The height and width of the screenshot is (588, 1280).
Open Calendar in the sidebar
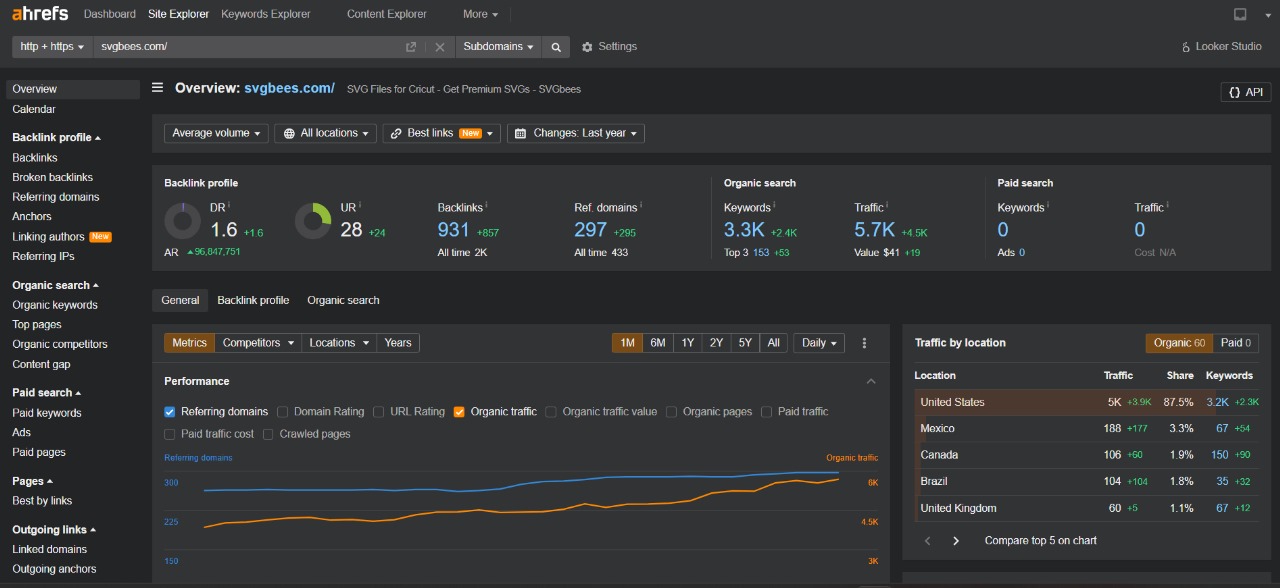[x=34, y=109]
